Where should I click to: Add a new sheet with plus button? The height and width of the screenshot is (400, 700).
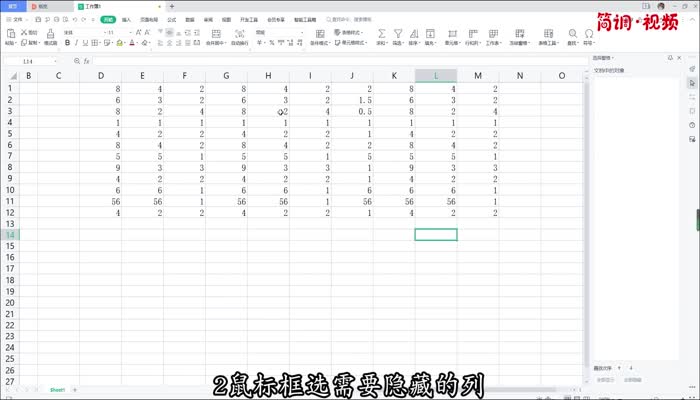click(x=75, y=389)
